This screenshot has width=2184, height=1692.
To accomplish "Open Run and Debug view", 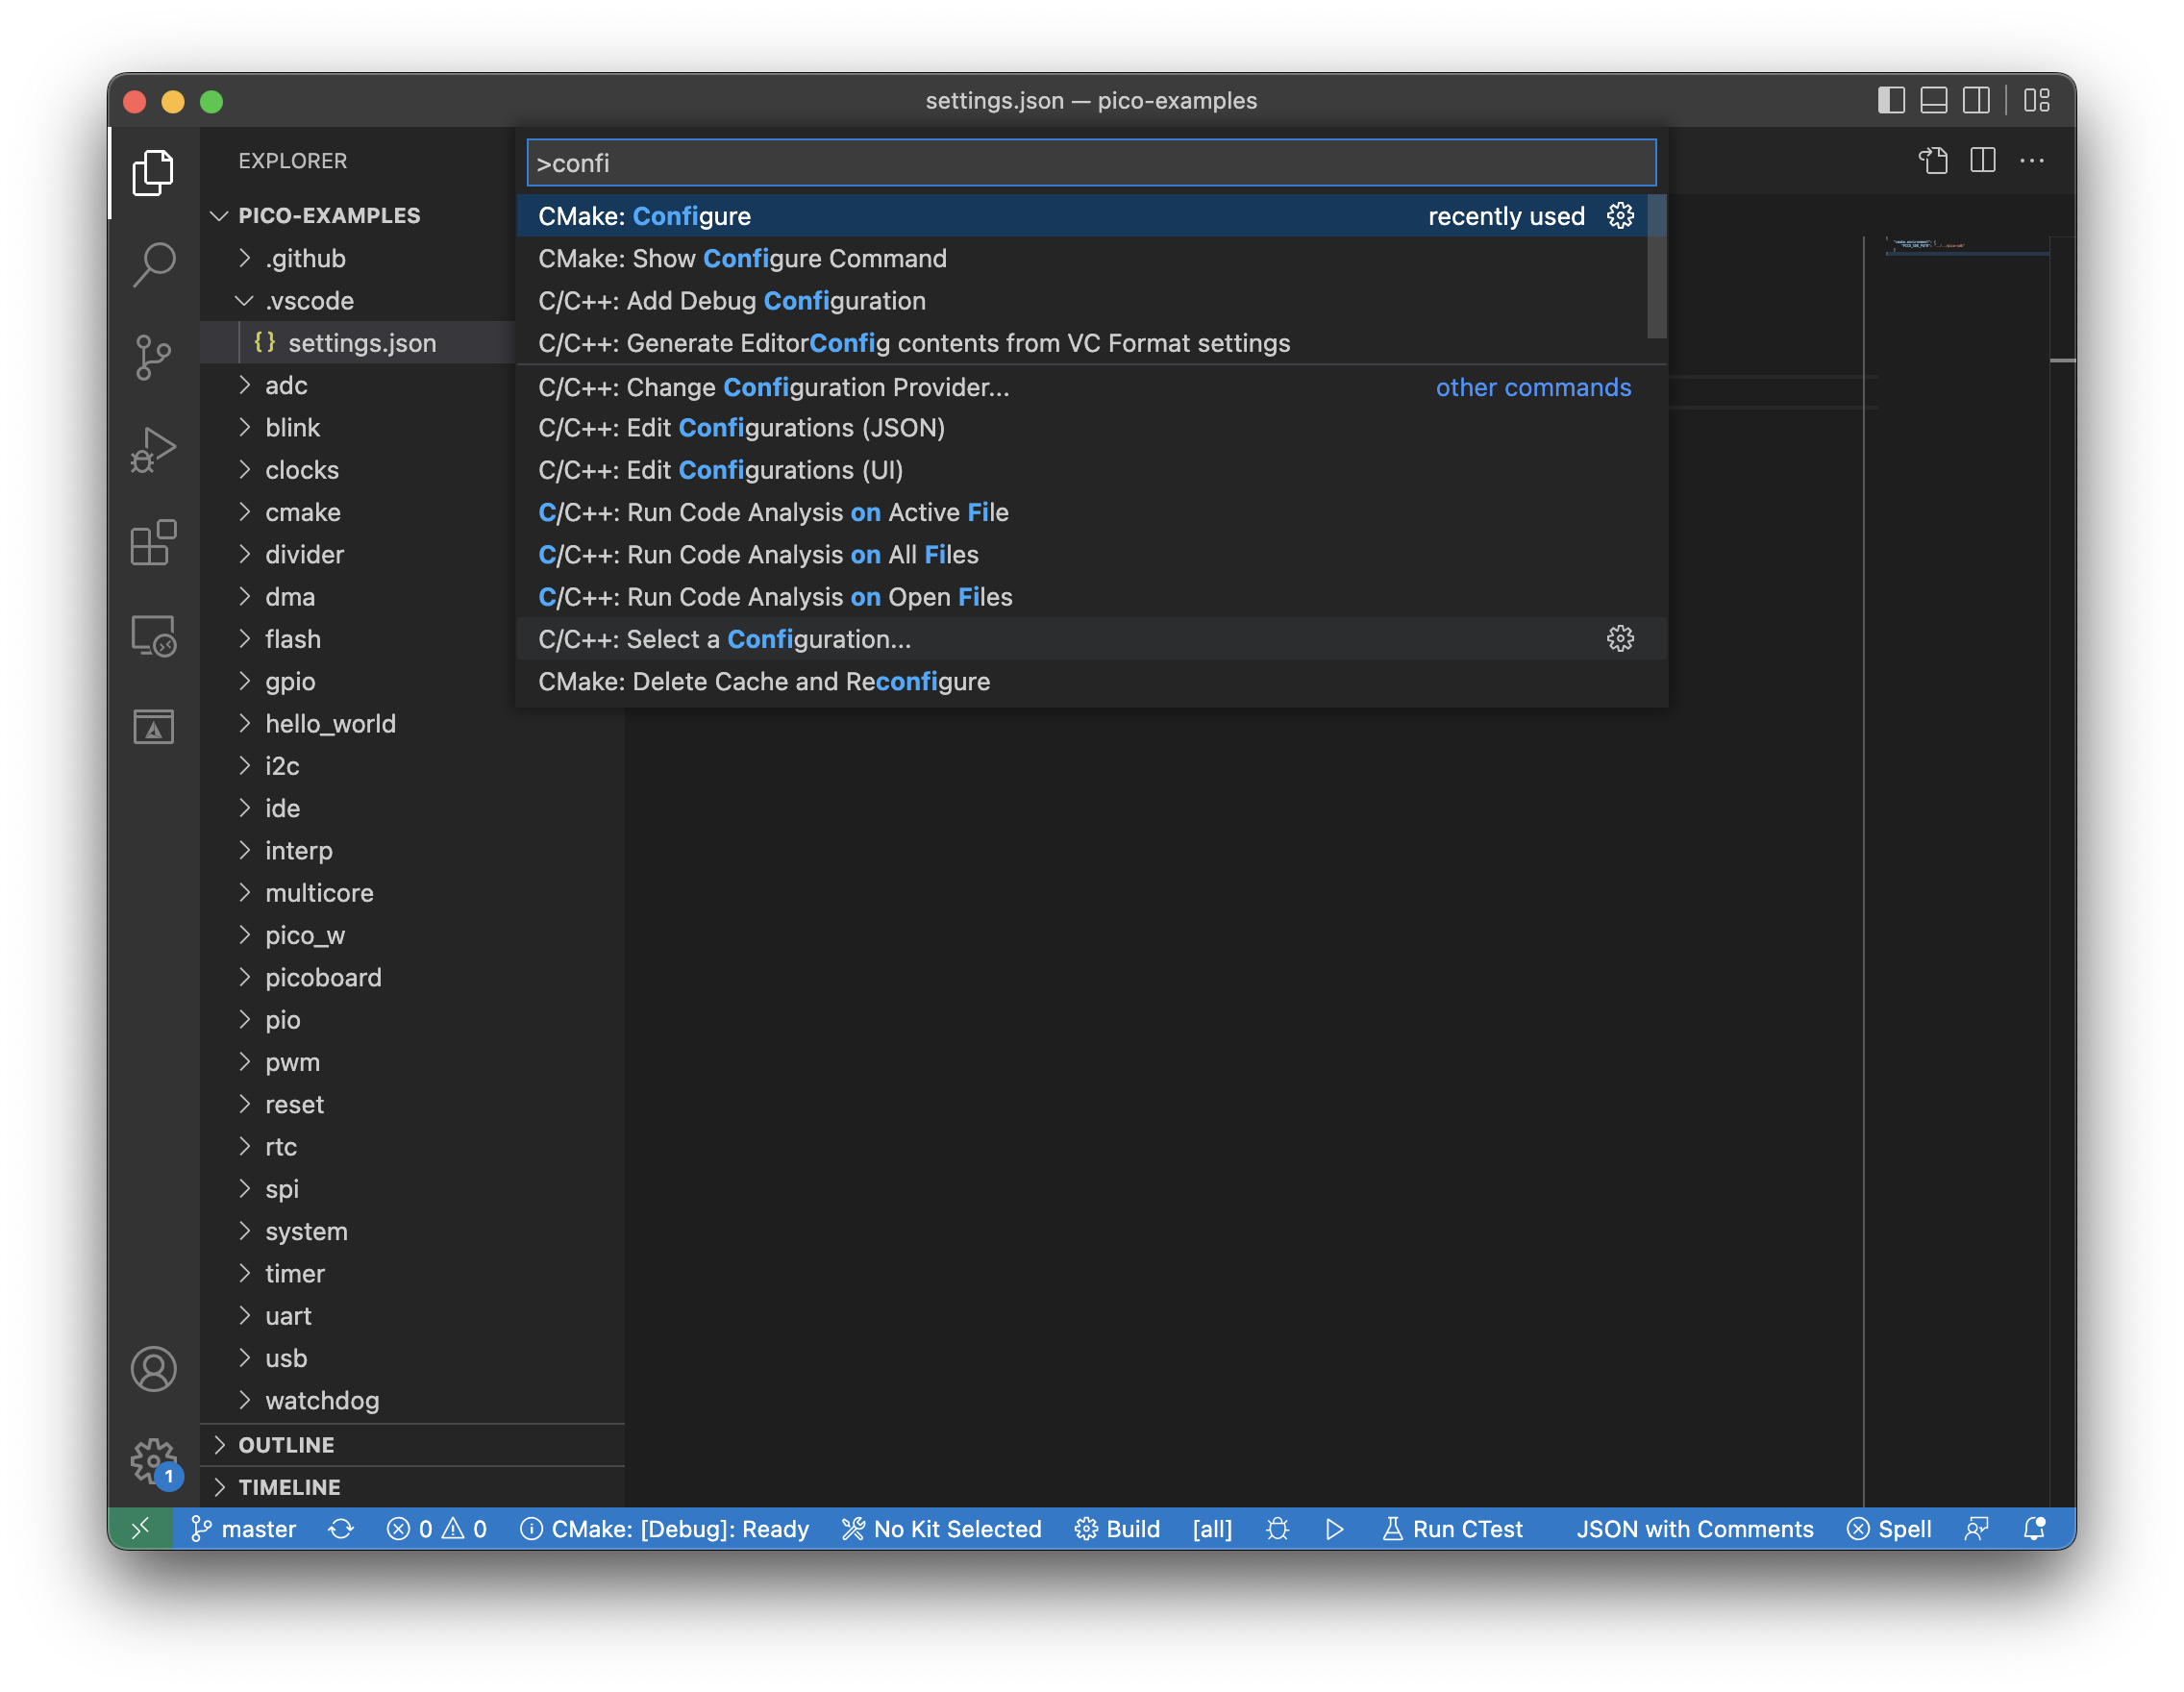I will tap(153, 450).
